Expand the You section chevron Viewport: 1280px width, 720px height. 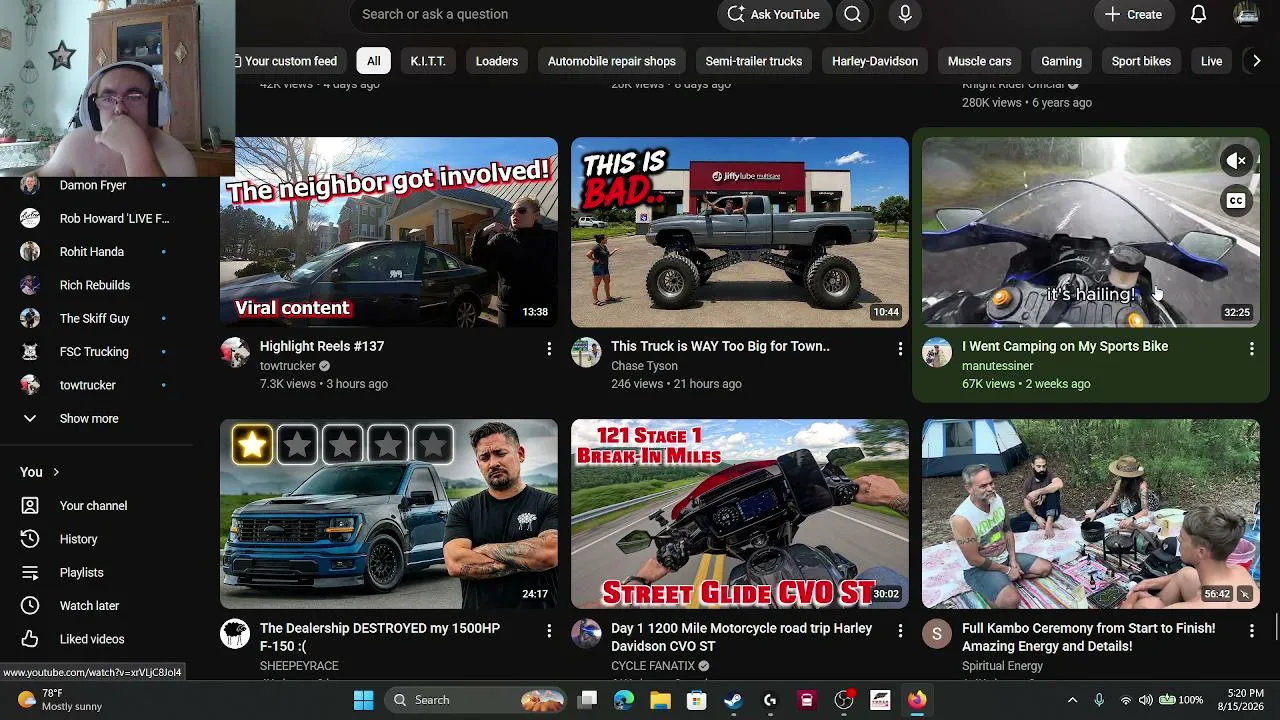coord(56,472)
